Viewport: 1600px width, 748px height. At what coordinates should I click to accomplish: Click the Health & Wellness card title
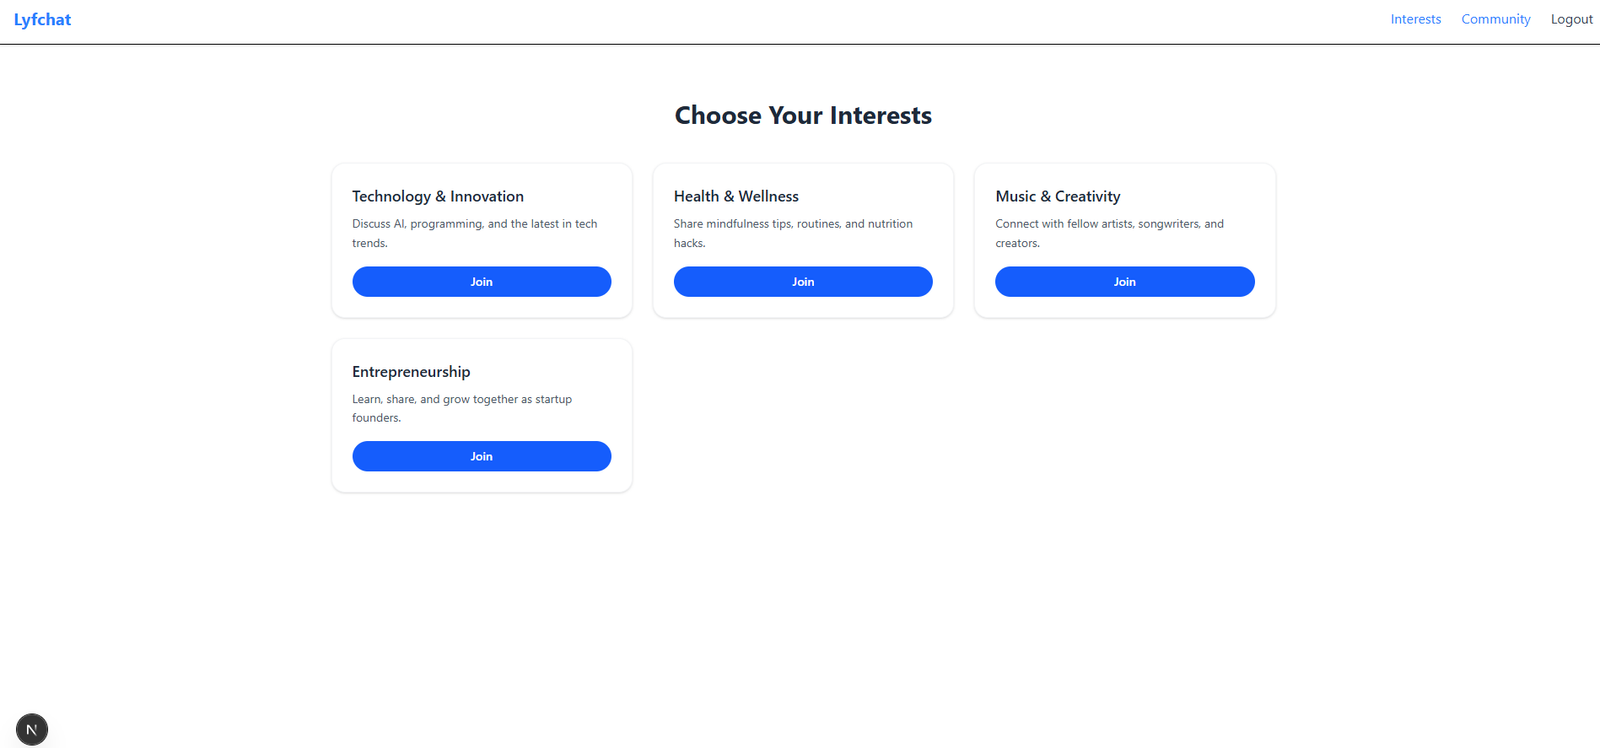(736, 197)
